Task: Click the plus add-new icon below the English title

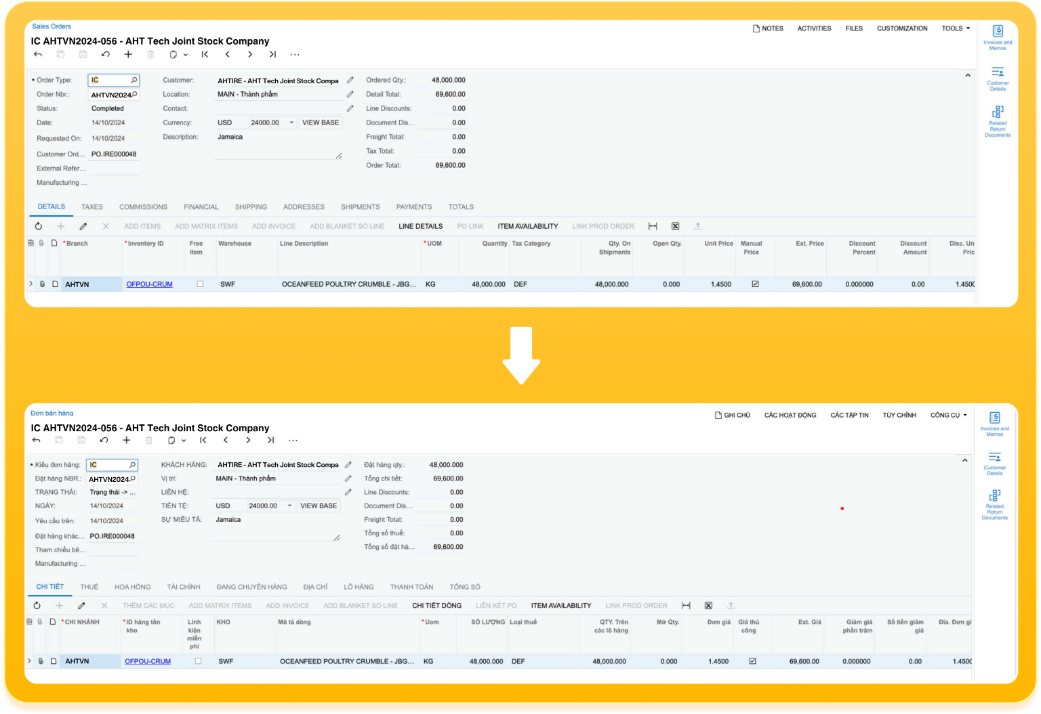Action: click(x=128, y=54)
